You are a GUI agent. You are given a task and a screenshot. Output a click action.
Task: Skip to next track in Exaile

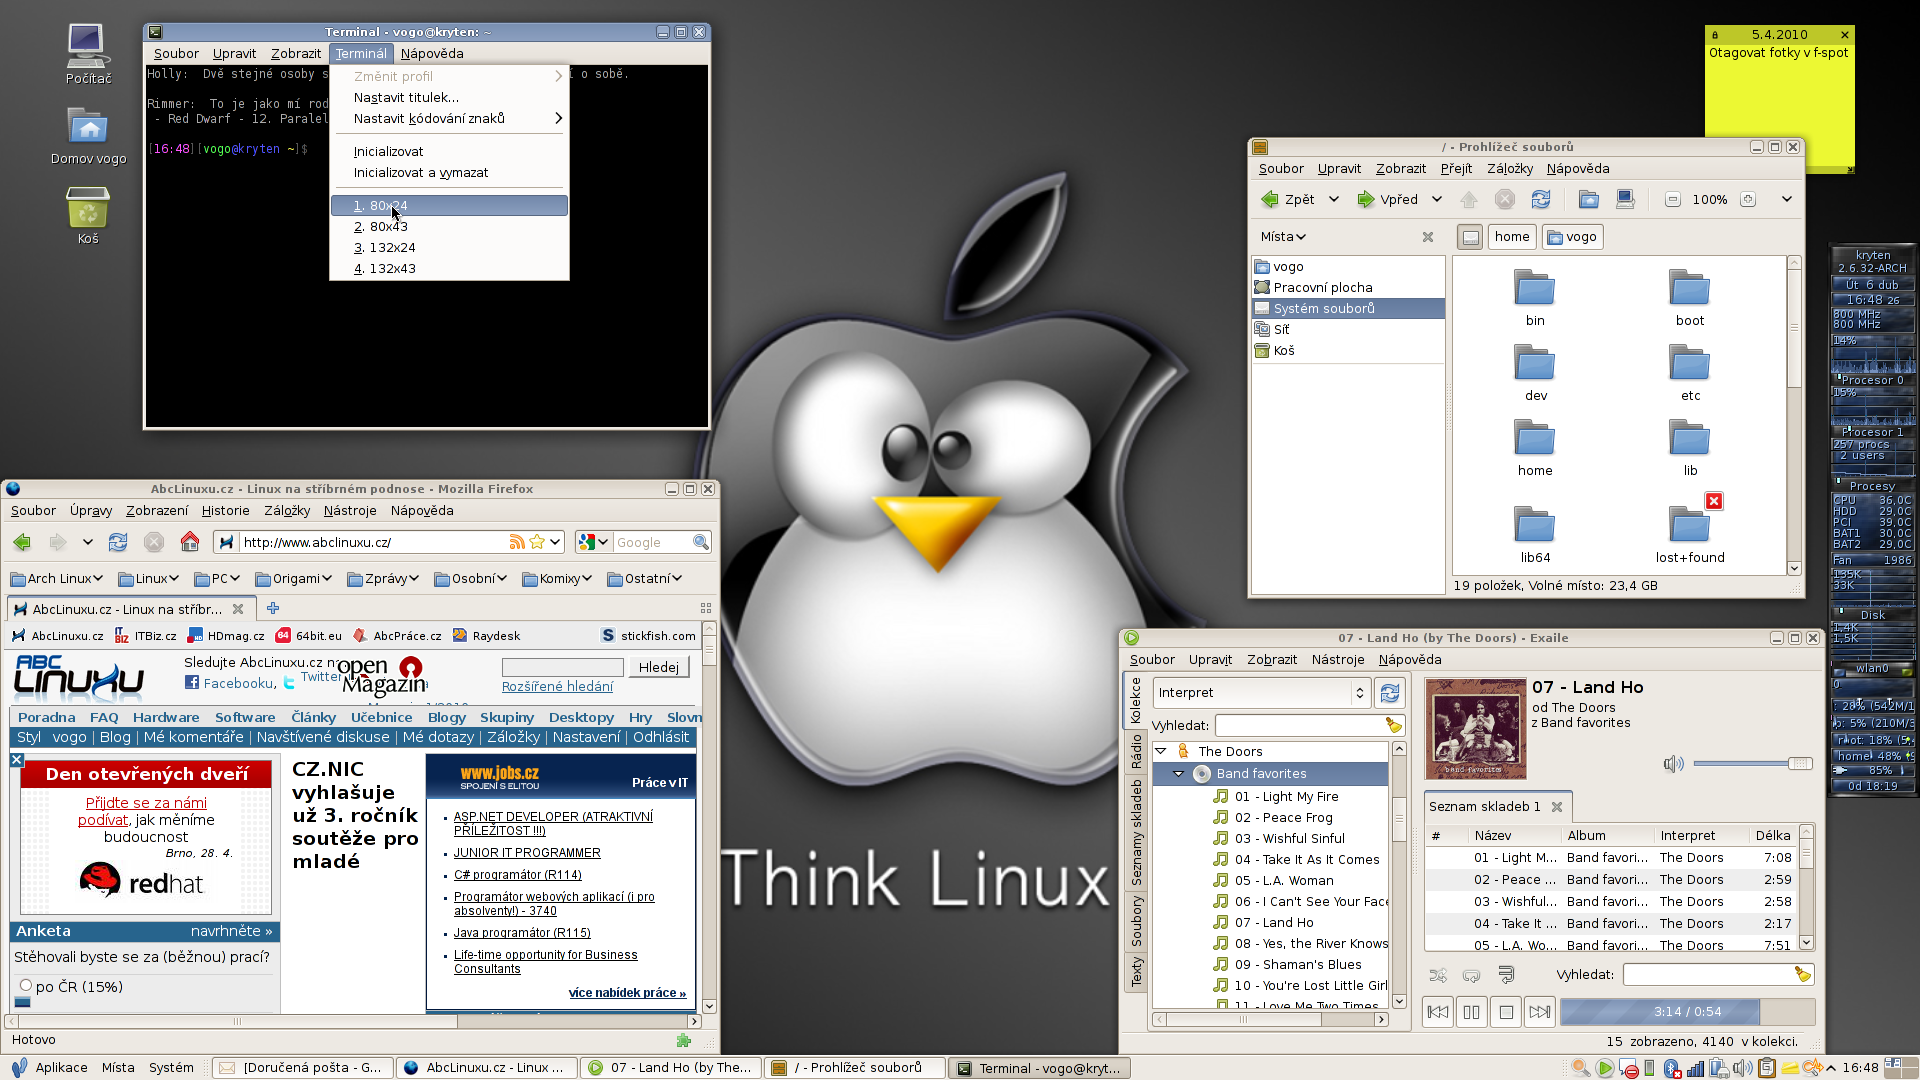[x=1540, y=1012]
